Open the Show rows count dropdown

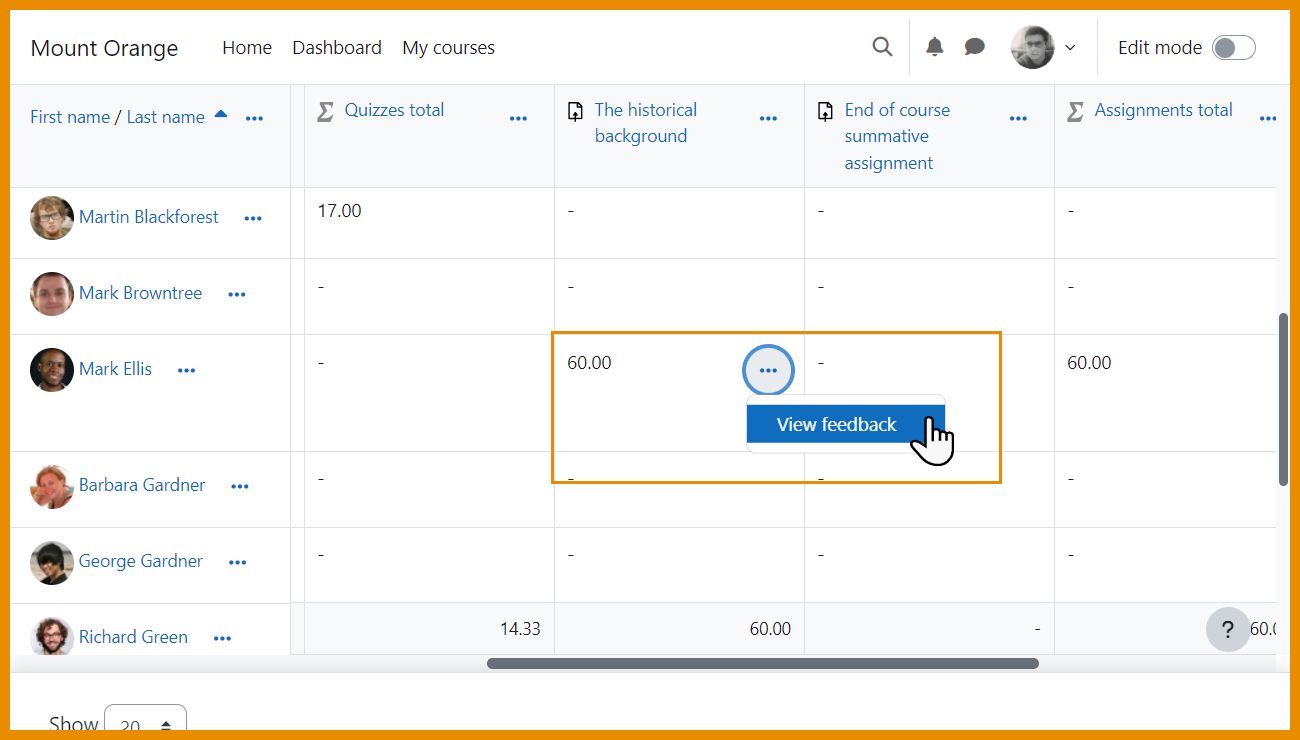click(x=145, y=723)
